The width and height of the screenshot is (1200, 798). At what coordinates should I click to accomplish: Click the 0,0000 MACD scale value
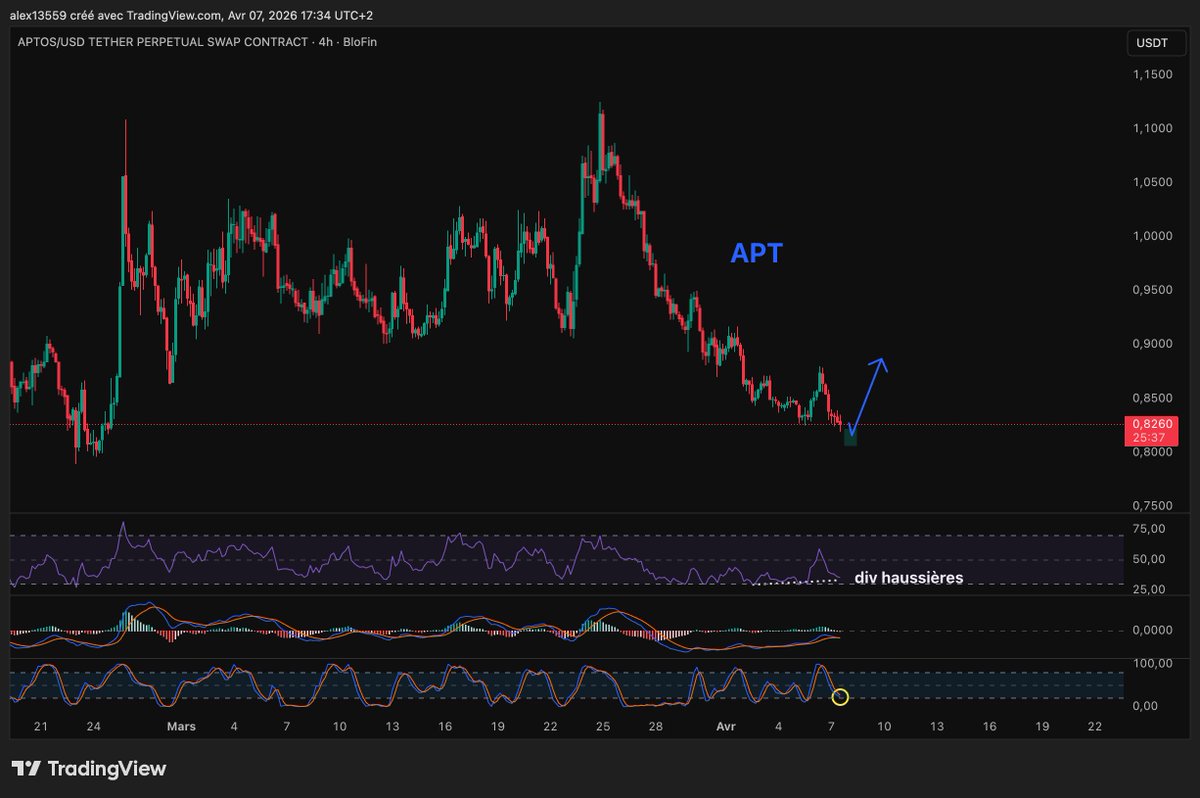click(x=1153, y=631)
